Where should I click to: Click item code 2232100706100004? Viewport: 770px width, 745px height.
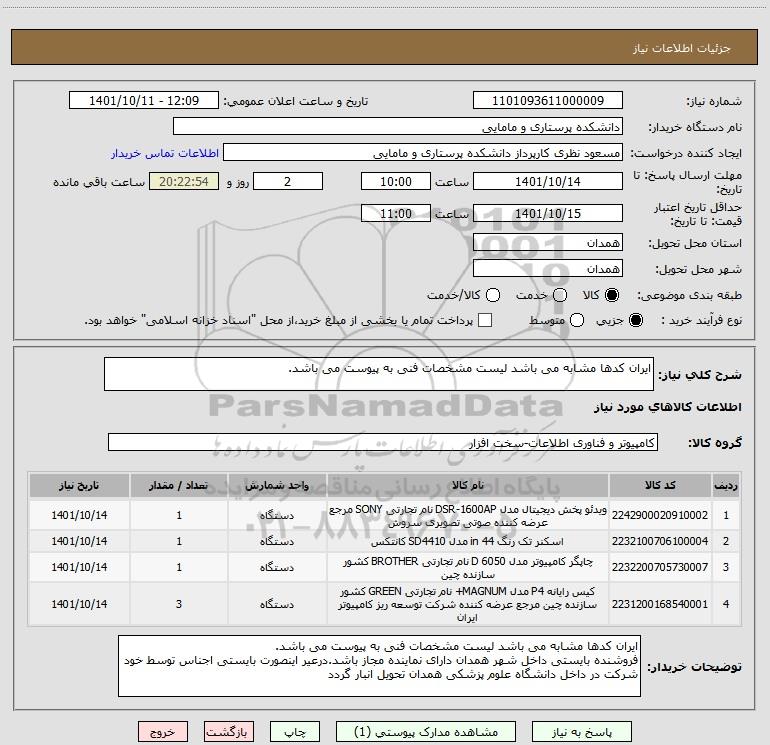point(660,541)
